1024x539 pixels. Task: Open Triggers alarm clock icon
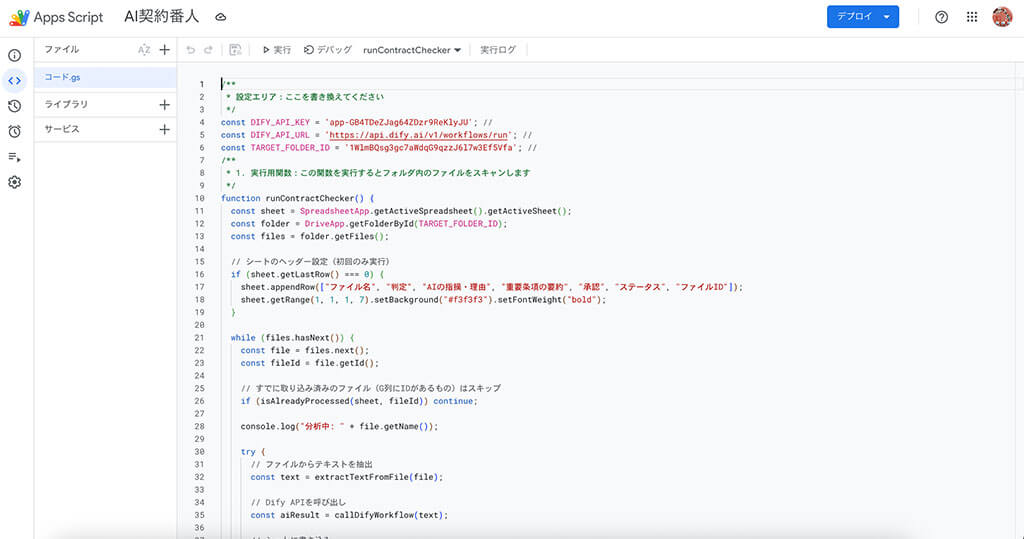pos(14,131)
